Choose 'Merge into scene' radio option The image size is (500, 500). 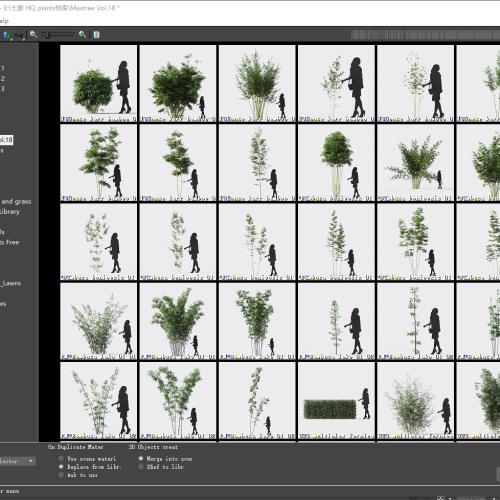(x=141, y=459)
